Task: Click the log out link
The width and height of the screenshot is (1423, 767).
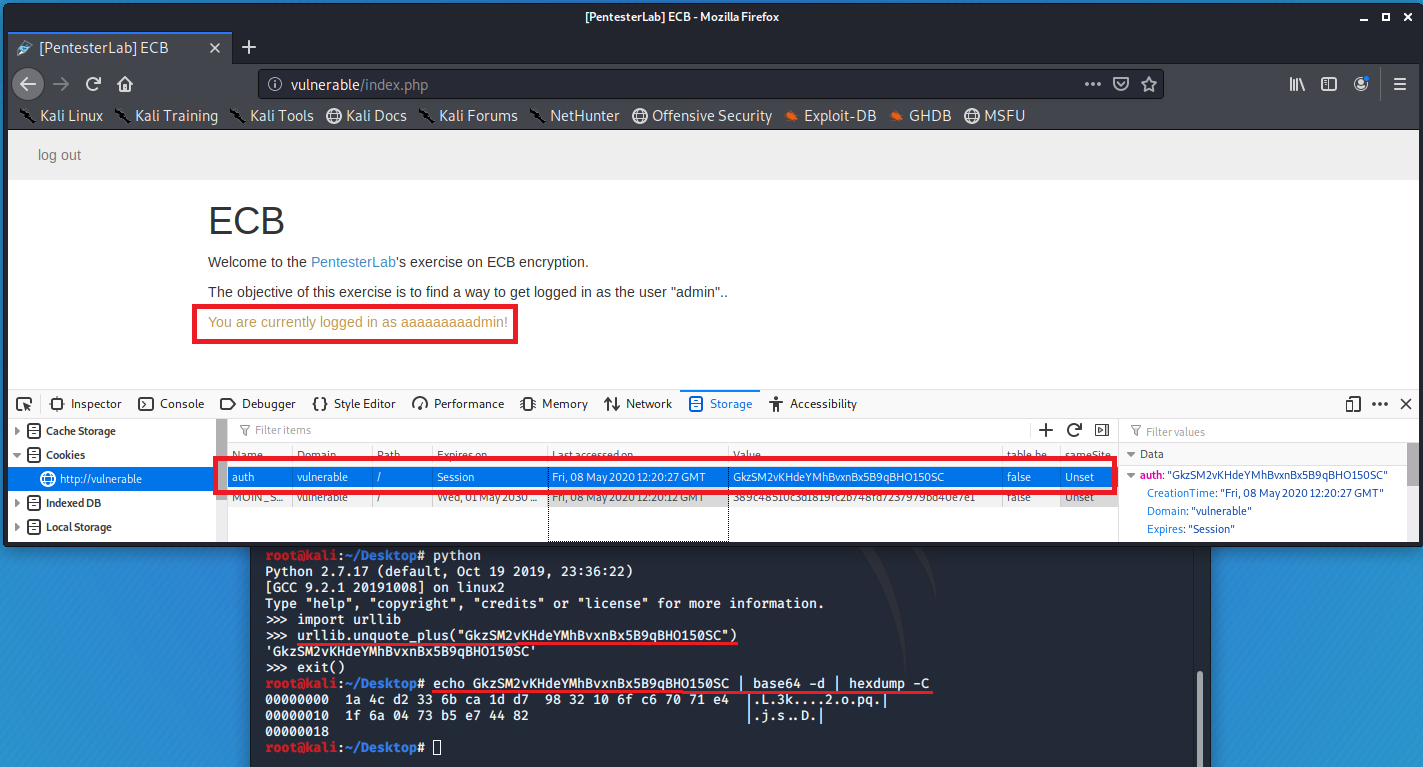Action: coord(59,155)
